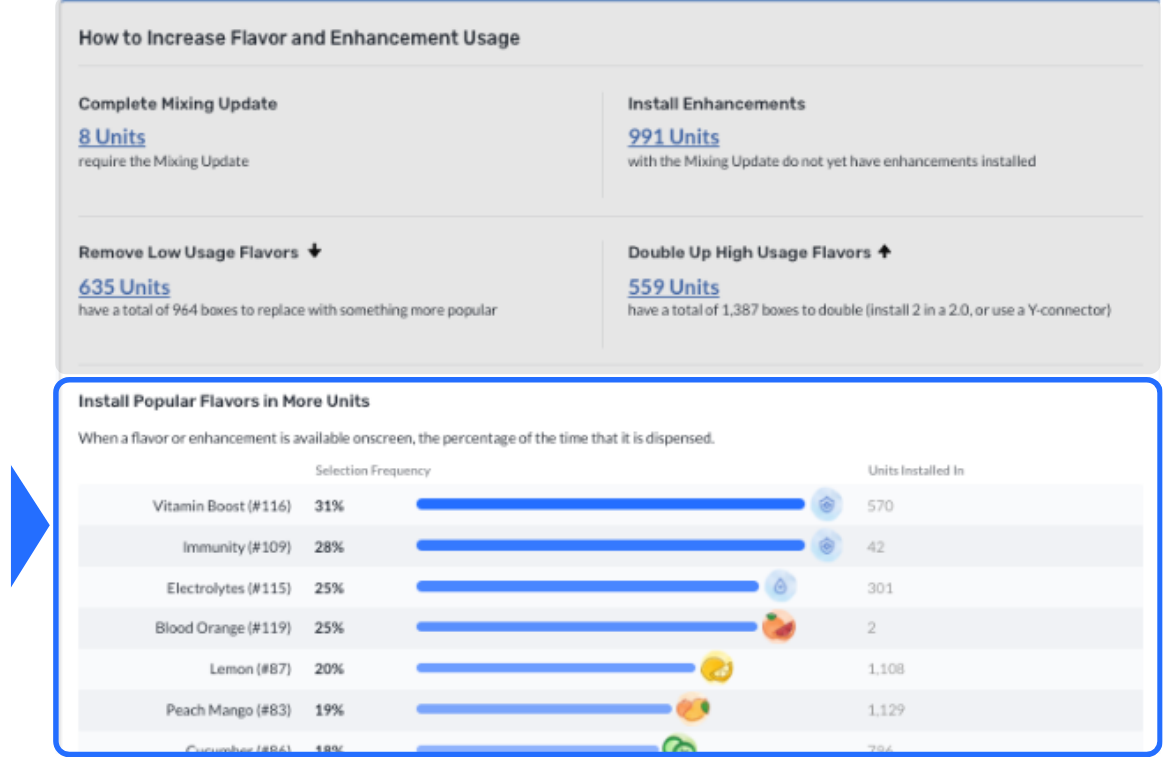Click the Units Installed In column header
The width and height of the screenshot is (1164, 763).
(x=916, y=471)
